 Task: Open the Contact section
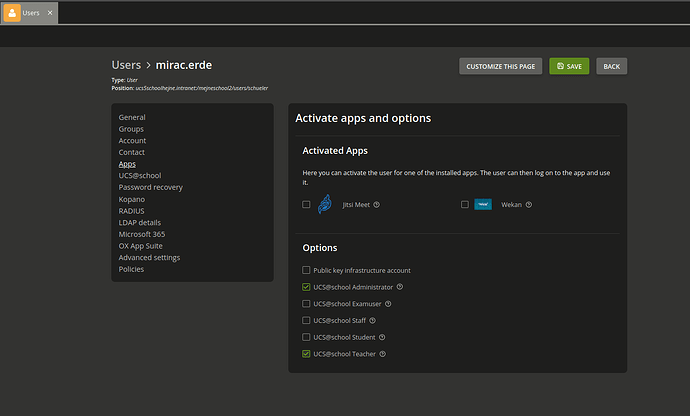(132, 152)
